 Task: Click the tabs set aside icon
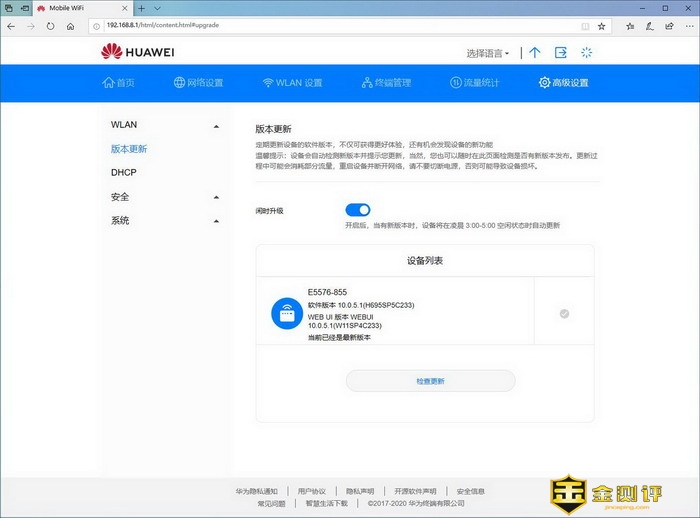pos(8,8)
